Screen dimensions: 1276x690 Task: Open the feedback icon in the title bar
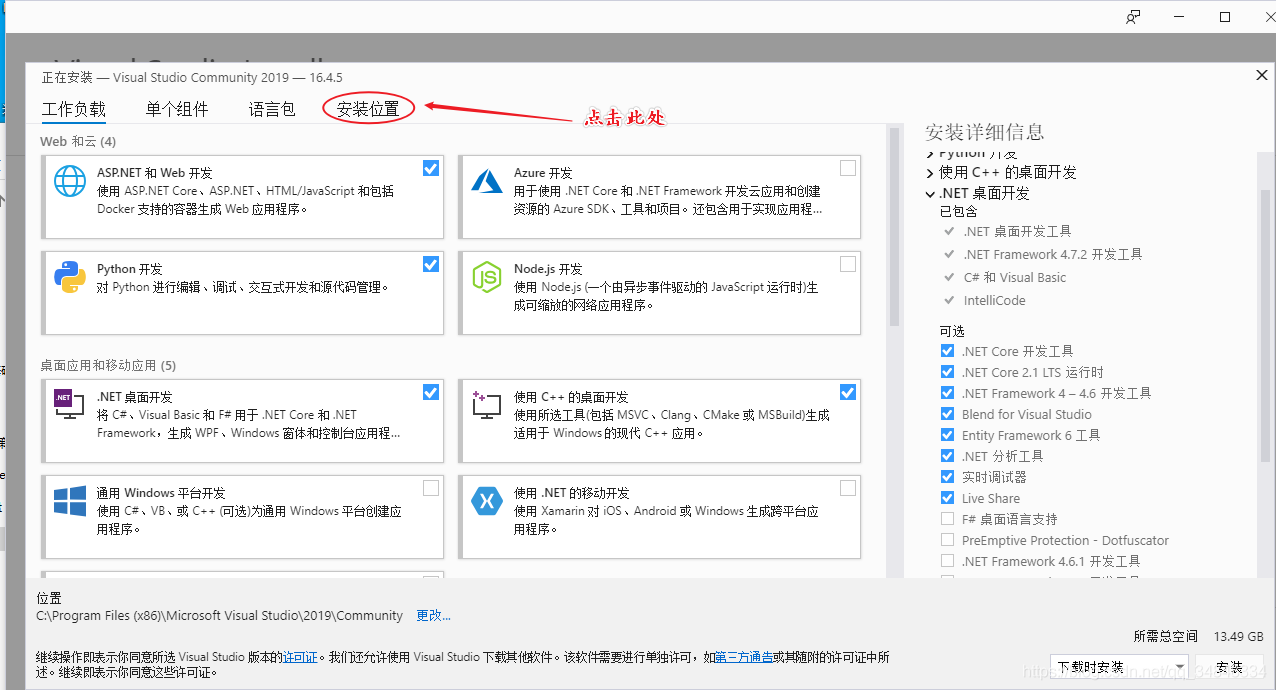click(1133, 16)
